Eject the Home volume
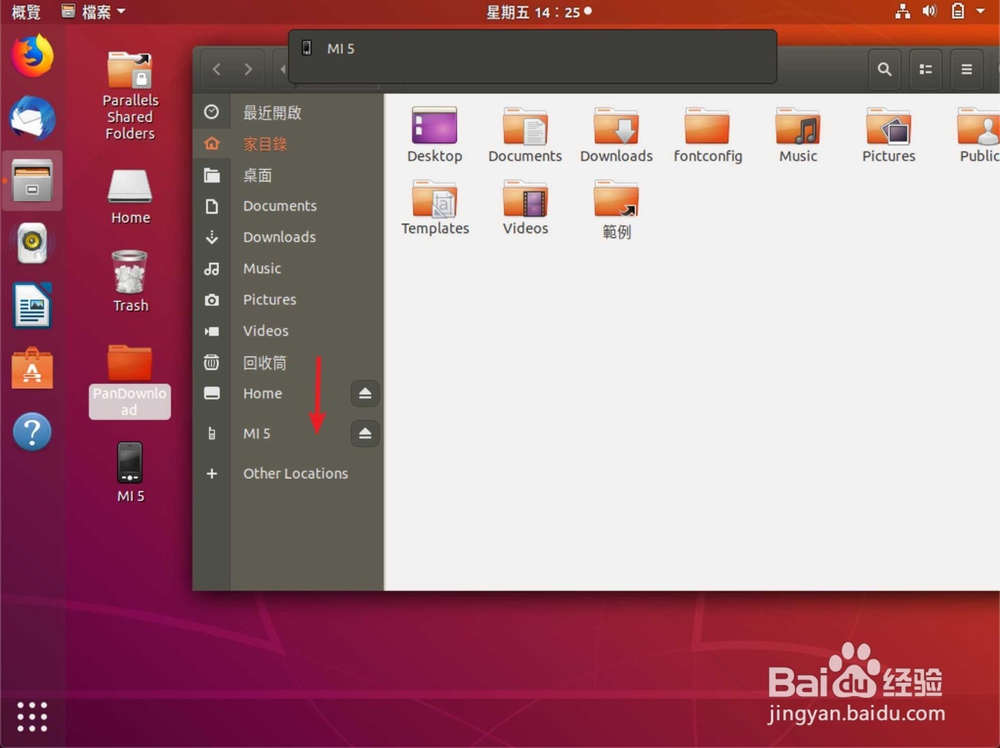Image resolution: width=1000 pixels, height=748 pixels. pos(365,393)
